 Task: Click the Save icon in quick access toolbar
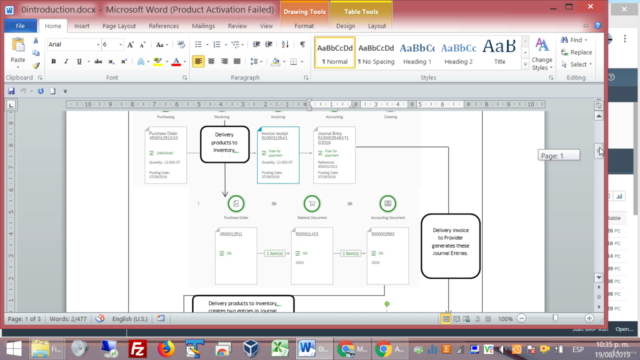click(x=11, y=91)
